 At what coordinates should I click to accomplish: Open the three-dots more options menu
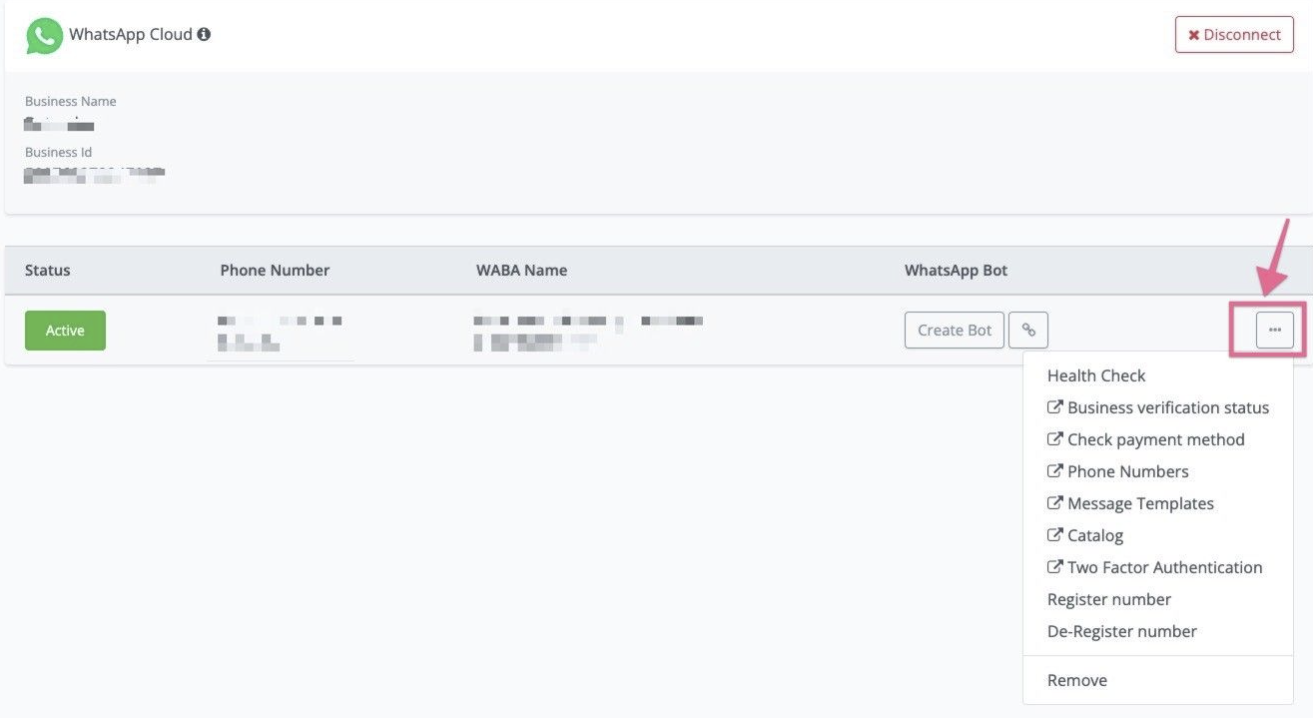[1274, 330]
